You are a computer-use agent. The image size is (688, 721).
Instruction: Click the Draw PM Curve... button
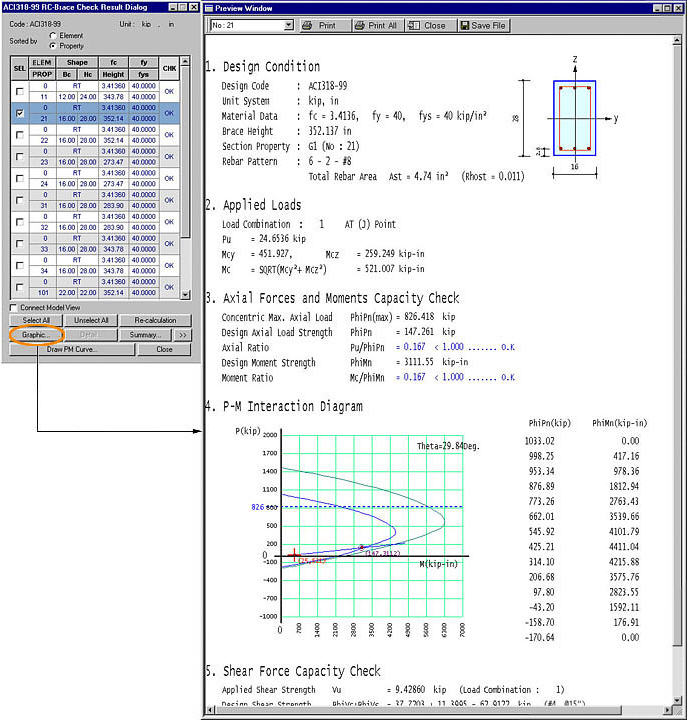[73, 349]
